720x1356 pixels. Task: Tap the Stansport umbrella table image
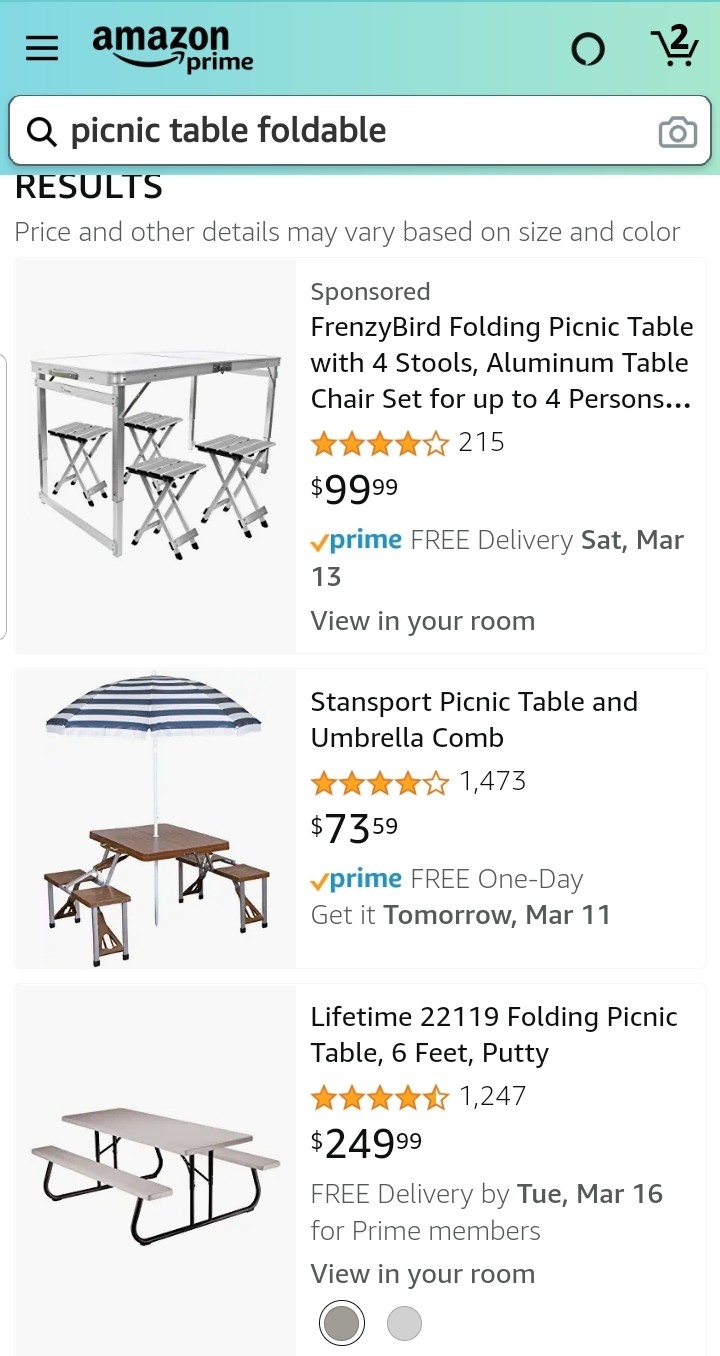(155, 818)
